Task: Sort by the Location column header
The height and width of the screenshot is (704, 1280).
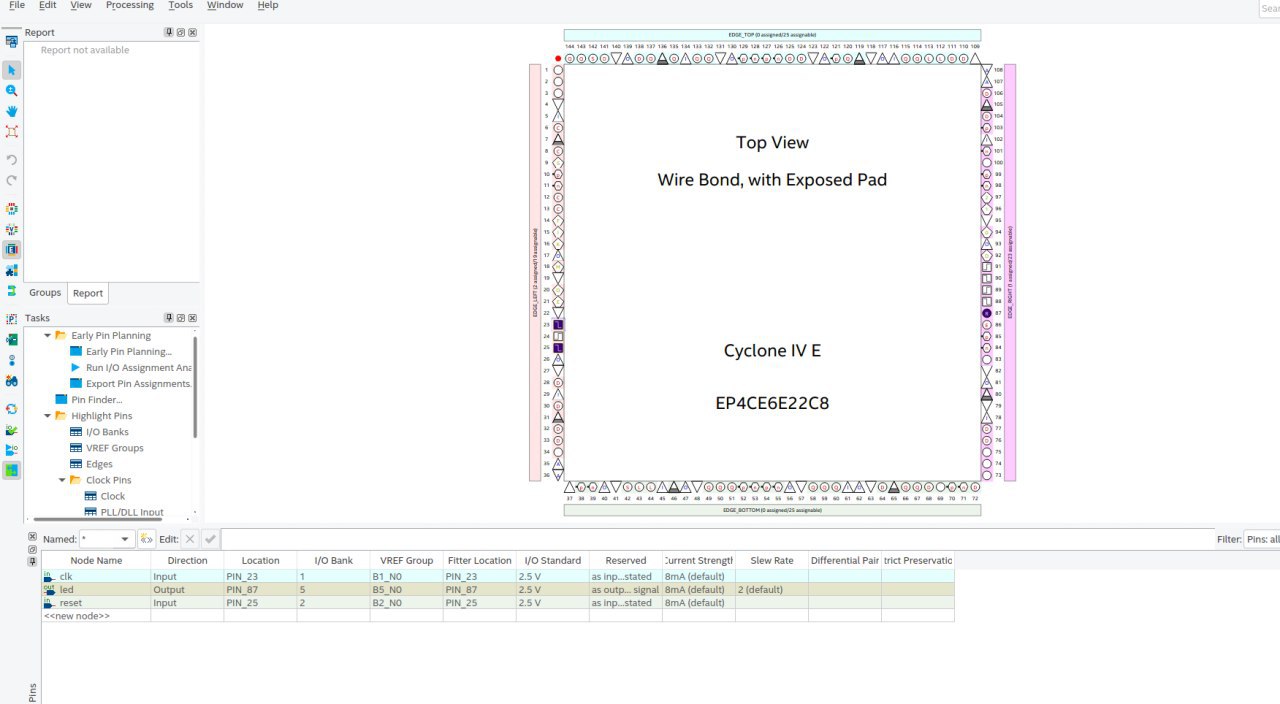Action: coord(260,561)
